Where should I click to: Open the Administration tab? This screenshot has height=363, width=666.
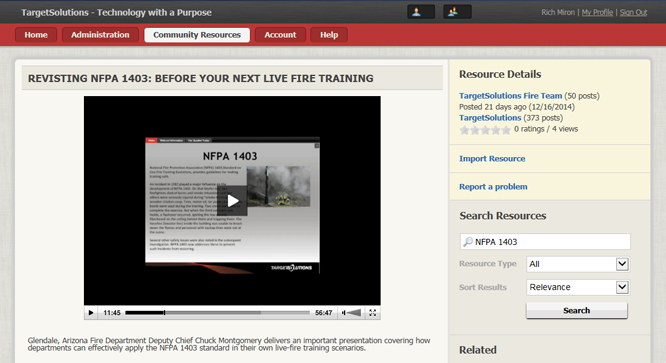(100, 35)
